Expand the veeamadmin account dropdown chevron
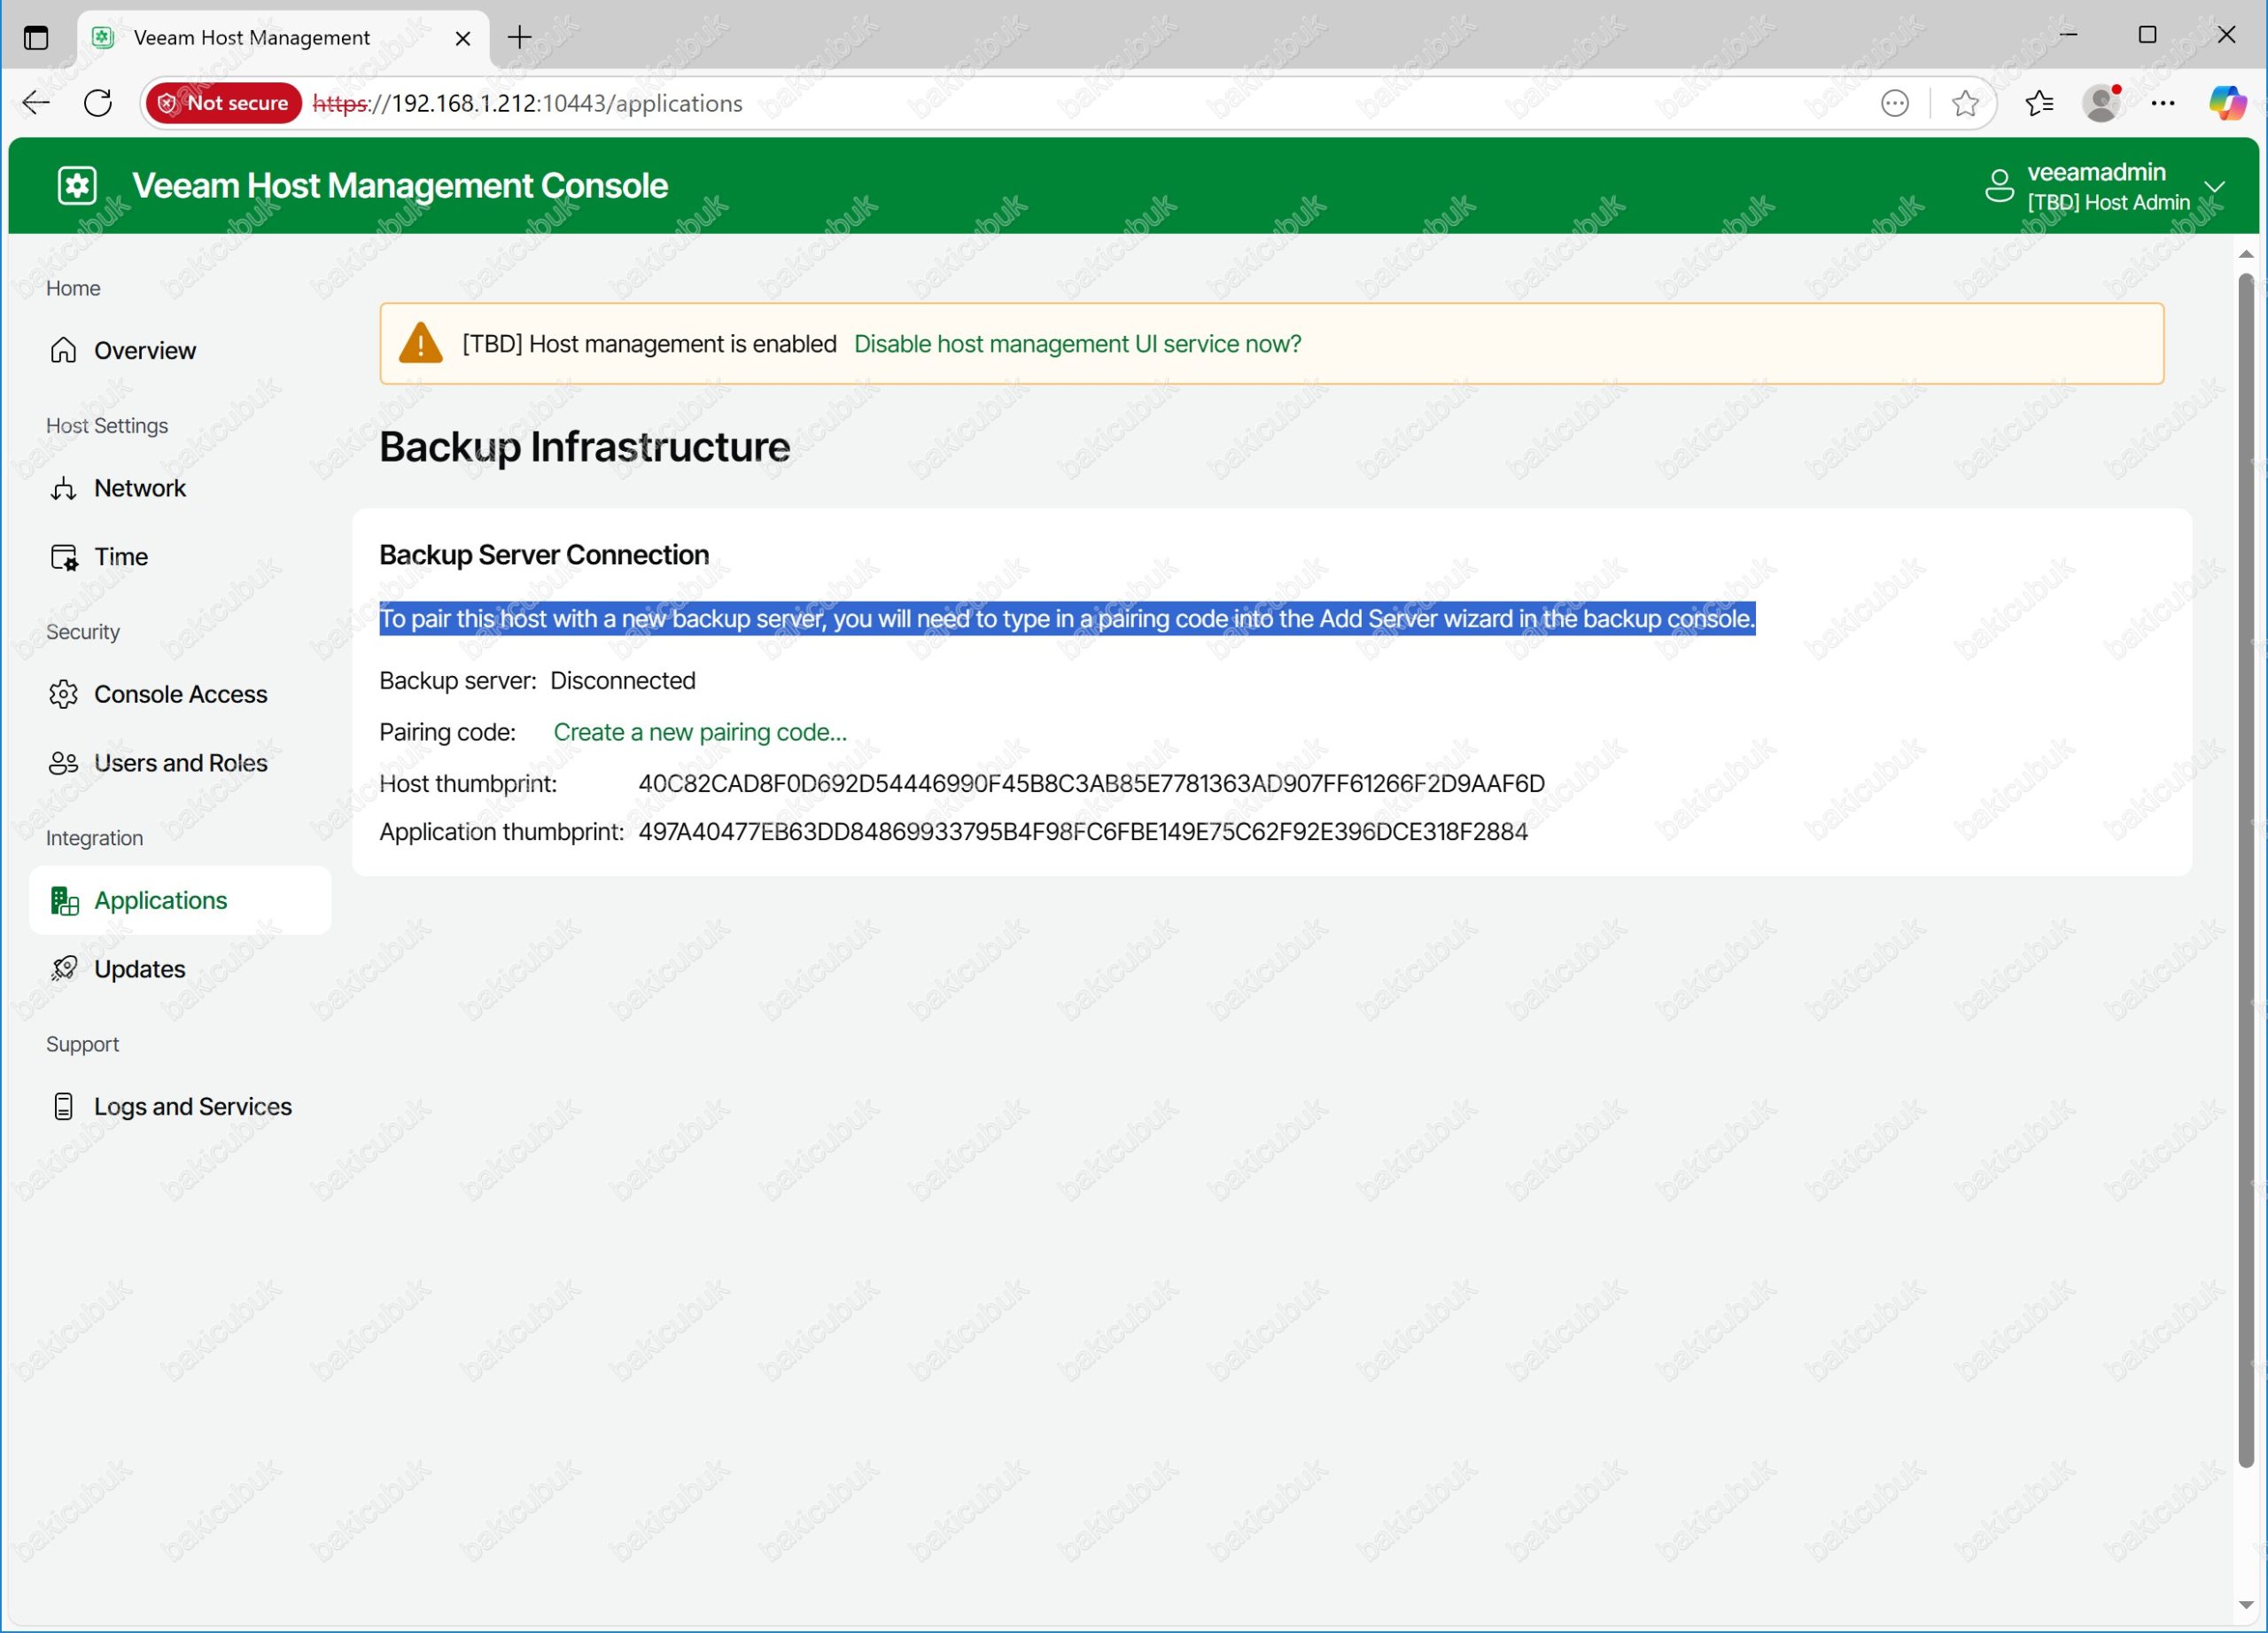The image size is (2268, 1633). pyautogui.click(x=2215, y=187)
